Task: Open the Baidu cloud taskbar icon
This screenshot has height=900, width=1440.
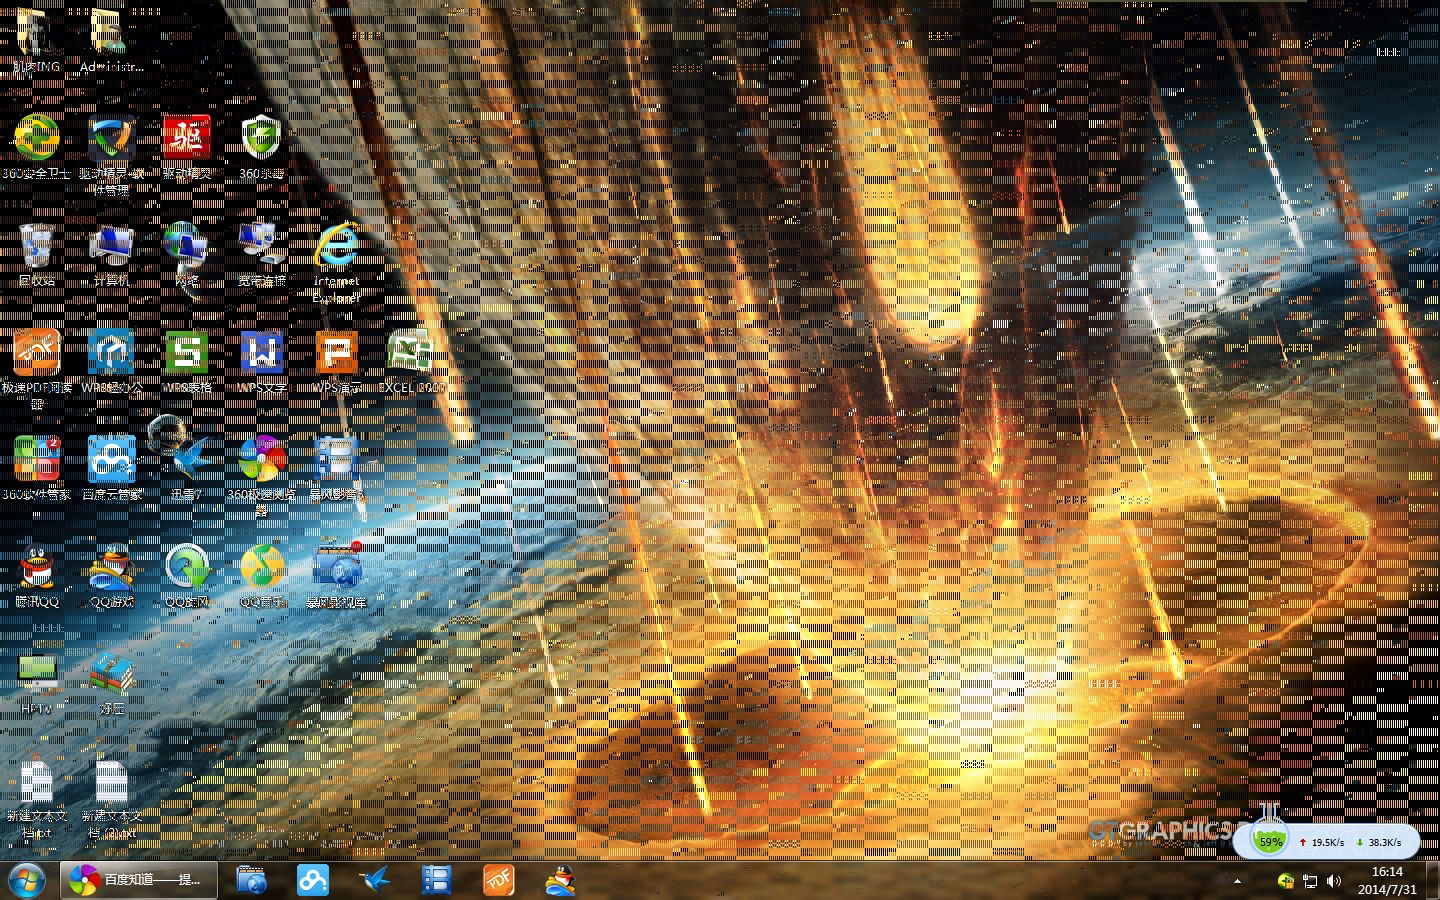Action: 313,880
